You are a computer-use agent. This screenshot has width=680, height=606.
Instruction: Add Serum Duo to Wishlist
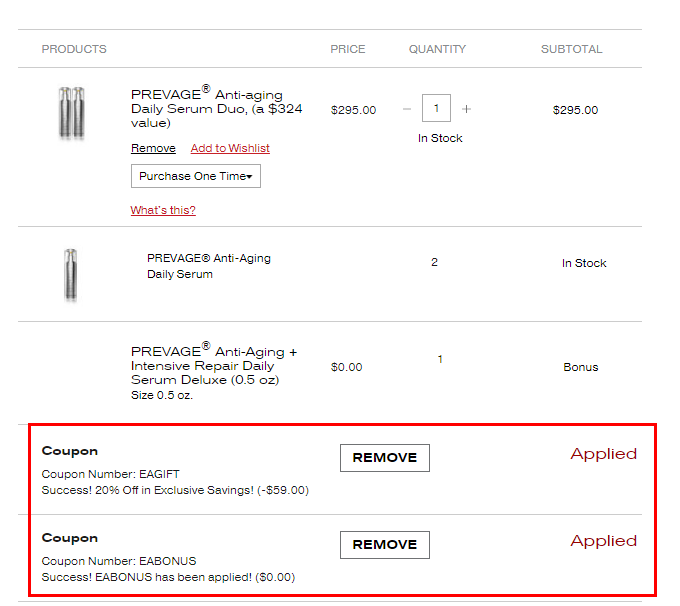[230, 148]
